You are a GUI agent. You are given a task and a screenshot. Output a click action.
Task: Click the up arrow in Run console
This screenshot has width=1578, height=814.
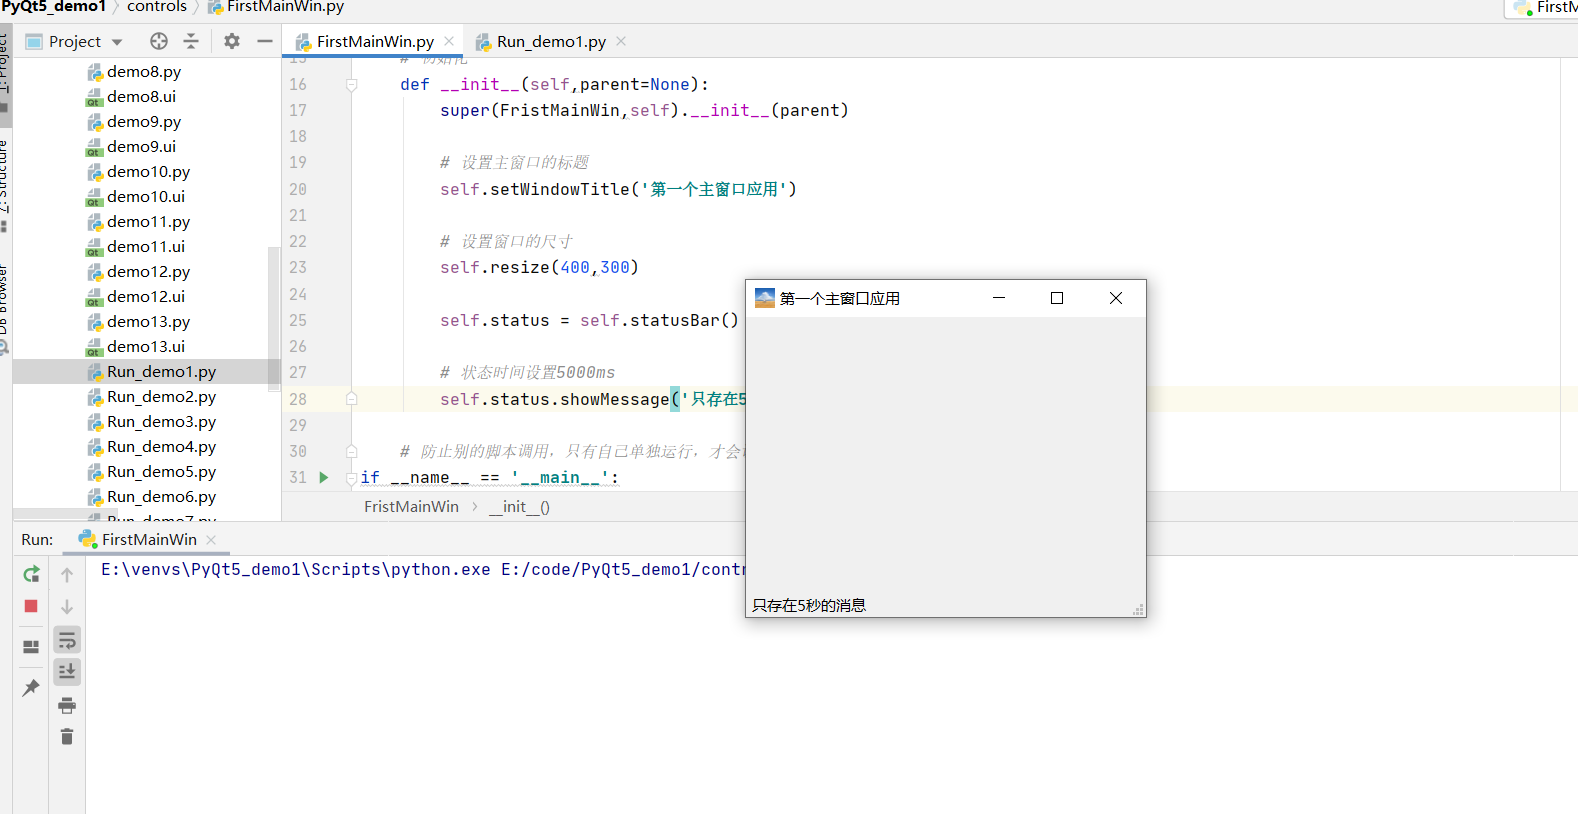point(67,574)
